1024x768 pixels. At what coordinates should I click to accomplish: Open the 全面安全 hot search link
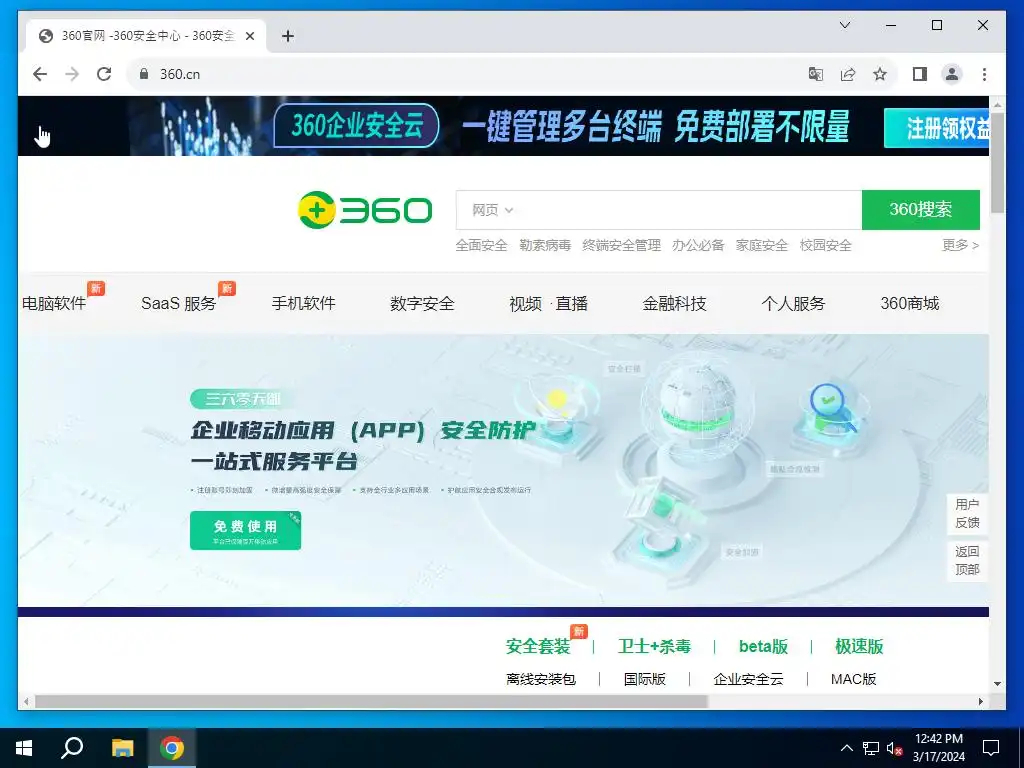[x=481, y=245]
